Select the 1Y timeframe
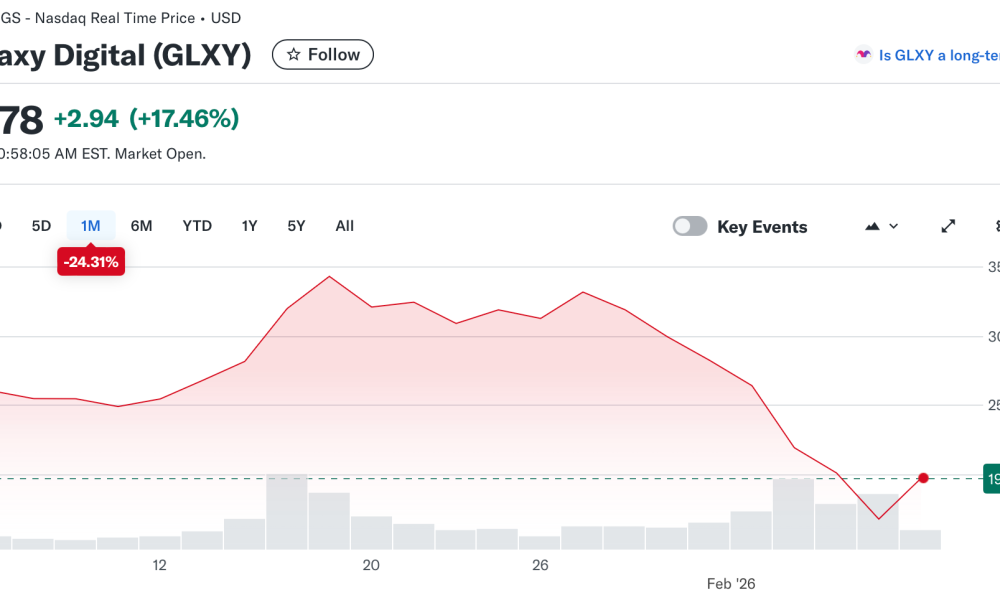1000x600 pixels. click(x=249, y=226)
